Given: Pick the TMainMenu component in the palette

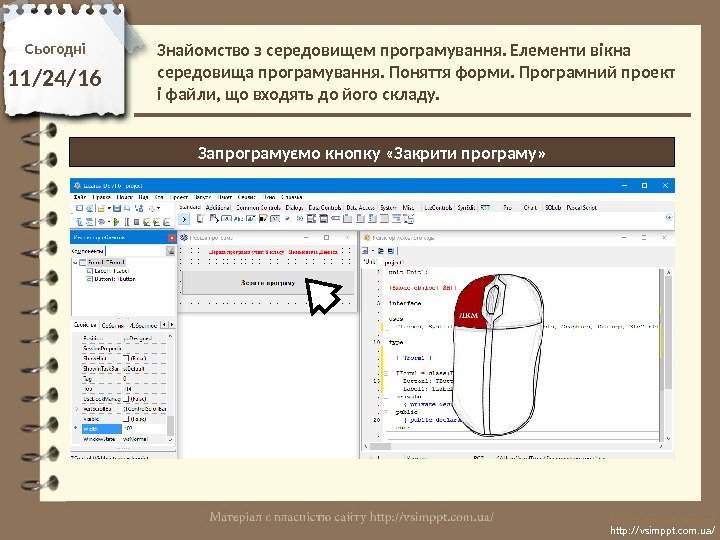Looking at the screenshot, I should tap(200, 219).
